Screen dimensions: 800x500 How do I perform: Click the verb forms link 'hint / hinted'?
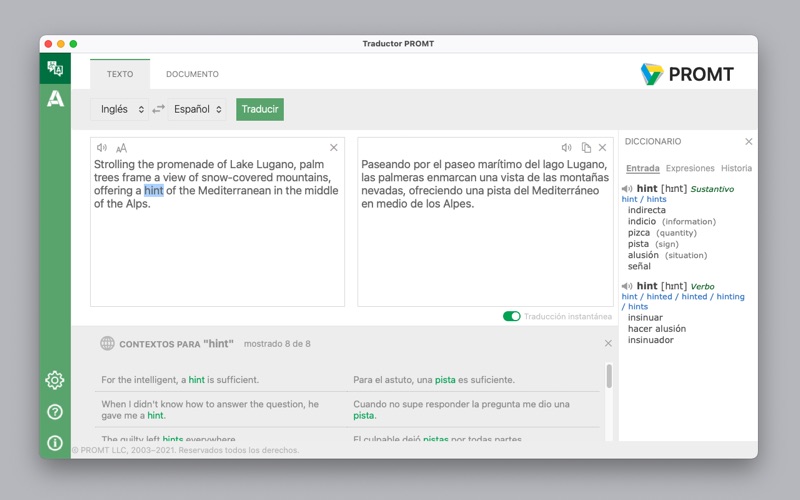(683, 301)
